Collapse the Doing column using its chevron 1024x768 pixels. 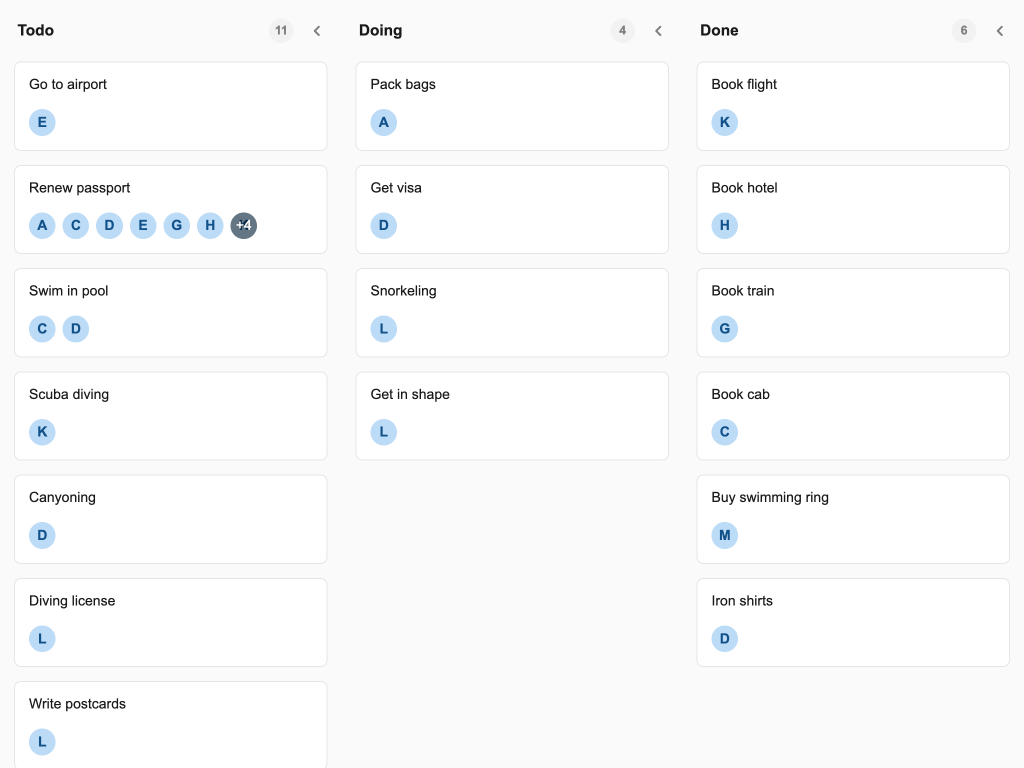tap(658, 31)
